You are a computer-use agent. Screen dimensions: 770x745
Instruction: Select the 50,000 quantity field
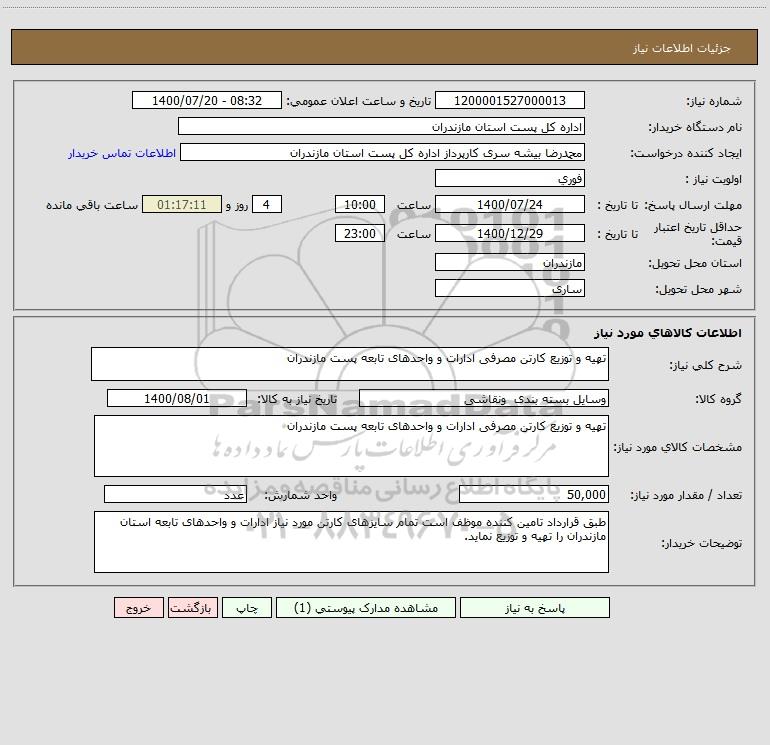tap(534, 494)
